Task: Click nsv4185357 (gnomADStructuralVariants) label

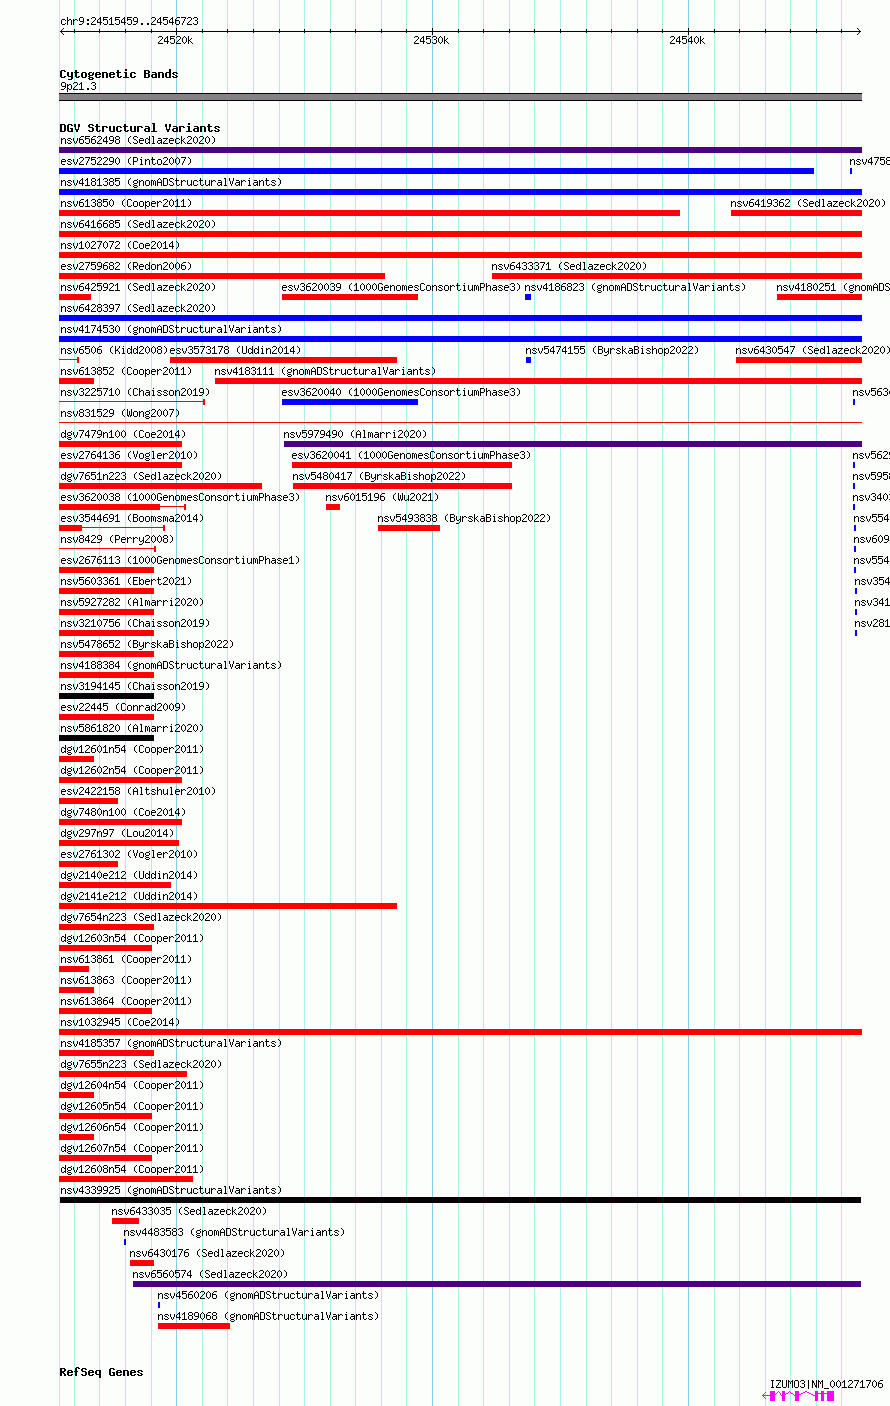Action: 171,1043
